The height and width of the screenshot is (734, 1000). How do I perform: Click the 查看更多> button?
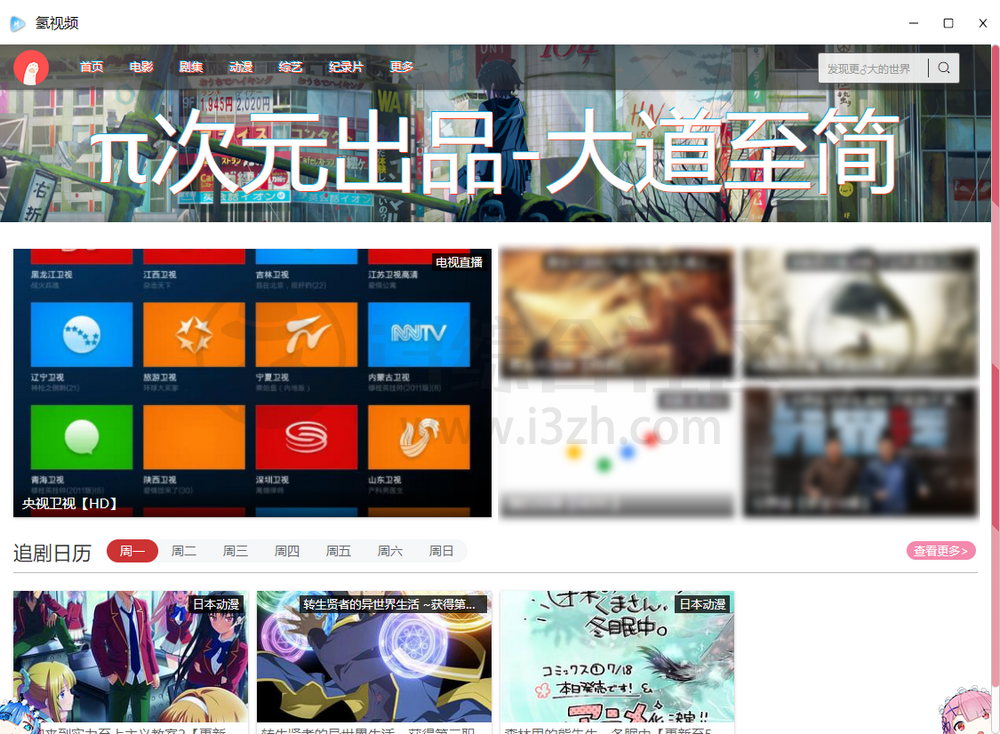coord(941,550)
